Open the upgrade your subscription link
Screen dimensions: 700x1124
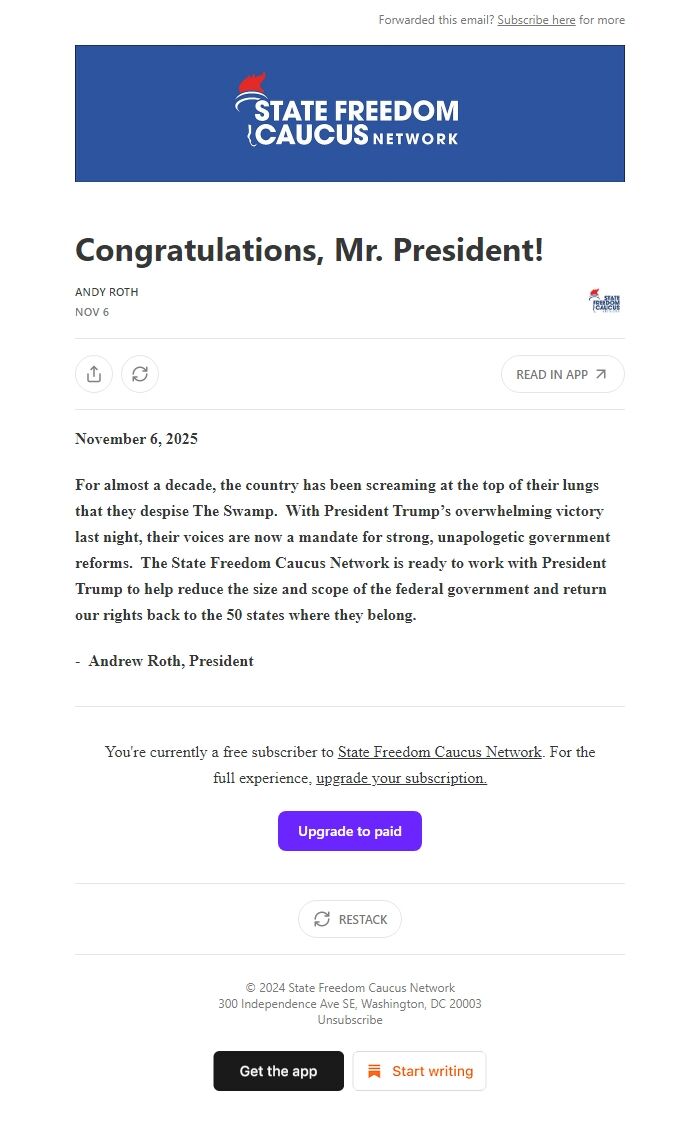pyautogui.click(x=401, y=777)
